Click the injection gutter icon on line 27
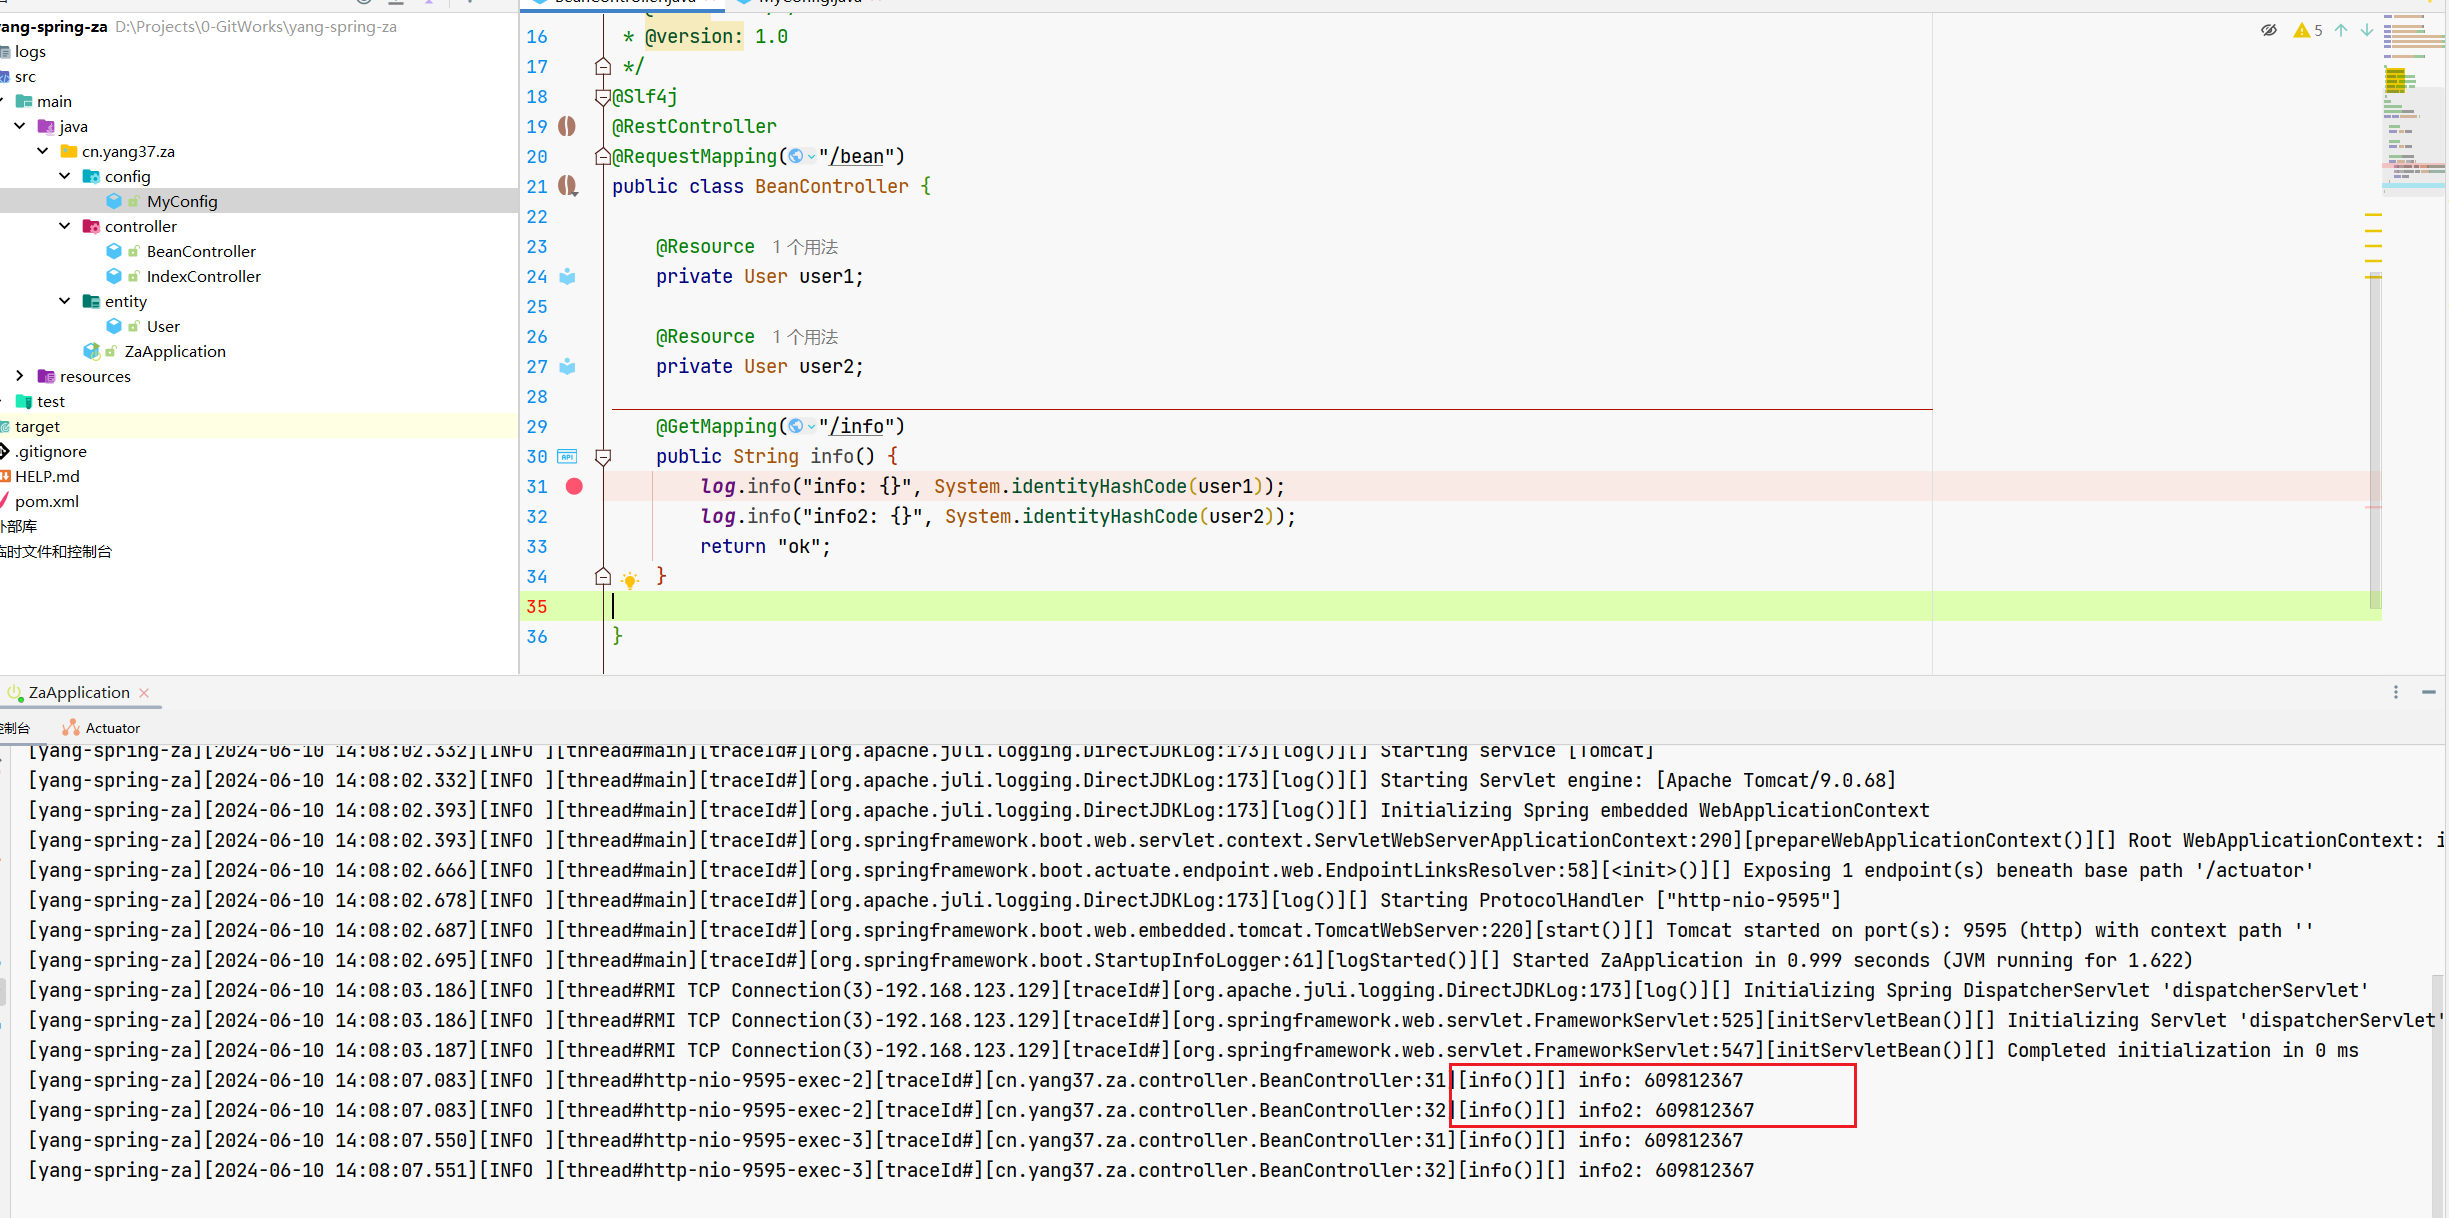 point(567,366)
